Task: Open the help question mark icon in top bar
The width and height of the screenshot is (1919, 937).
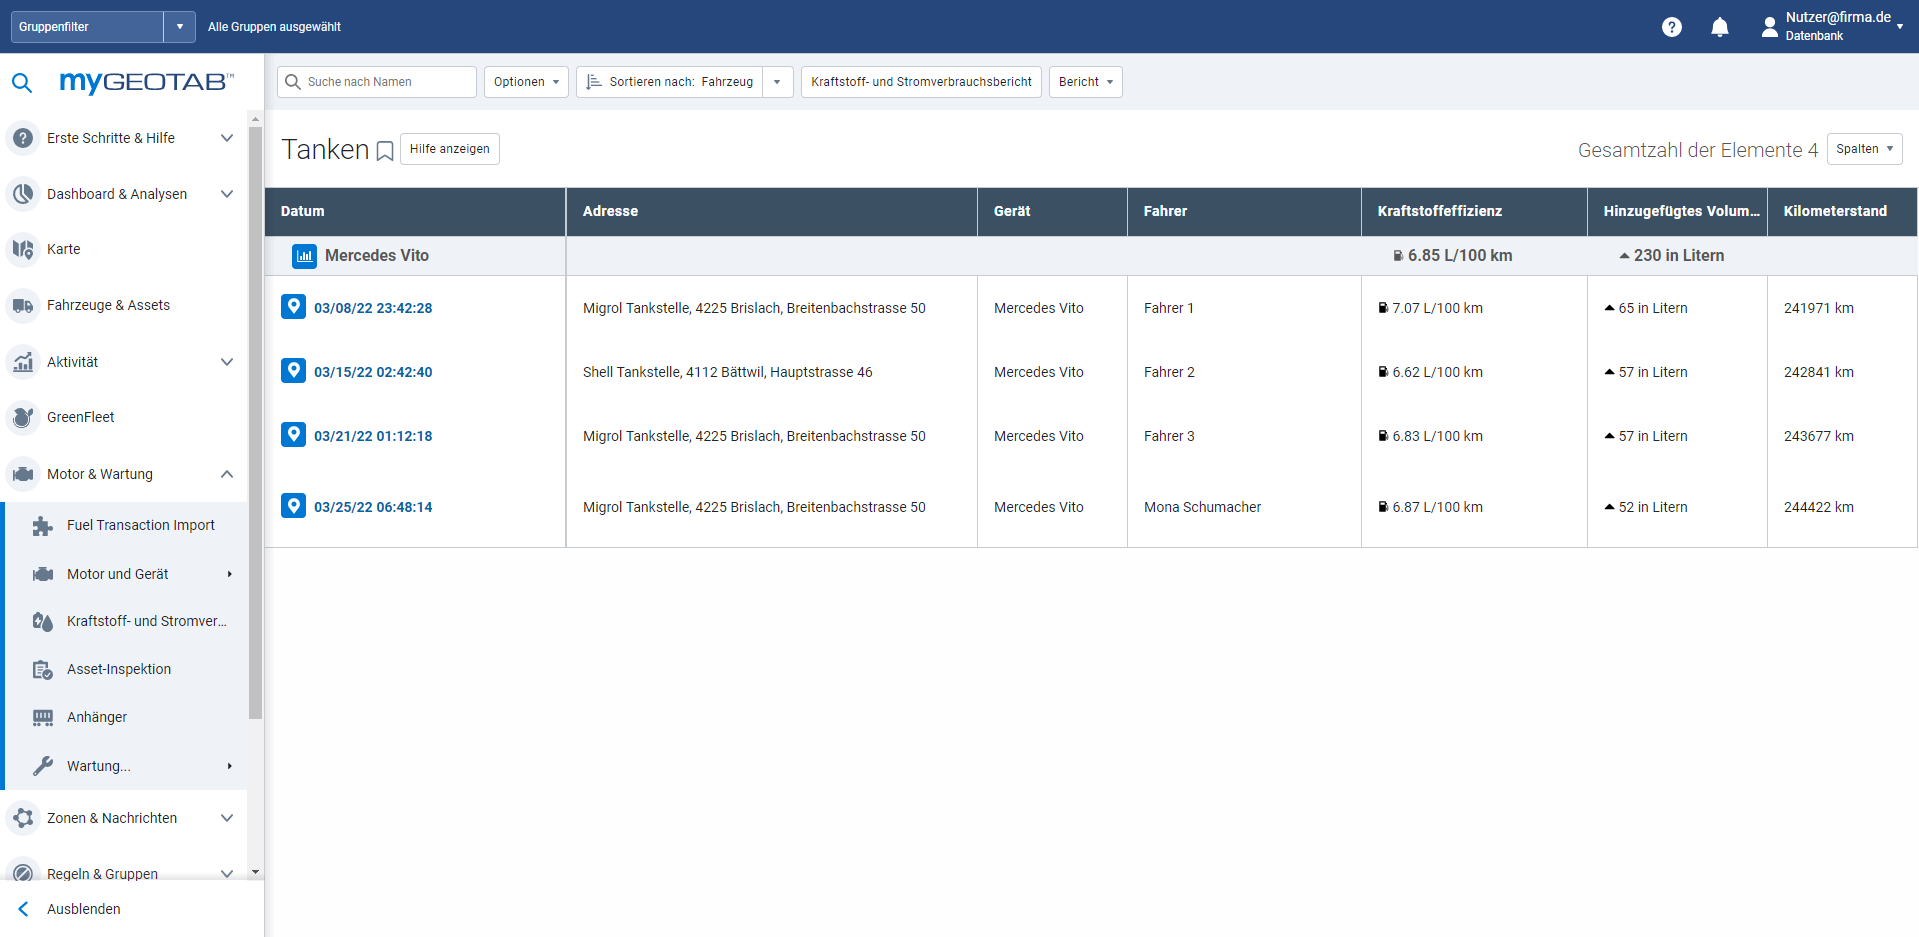Action: [x=1671, y=27]
